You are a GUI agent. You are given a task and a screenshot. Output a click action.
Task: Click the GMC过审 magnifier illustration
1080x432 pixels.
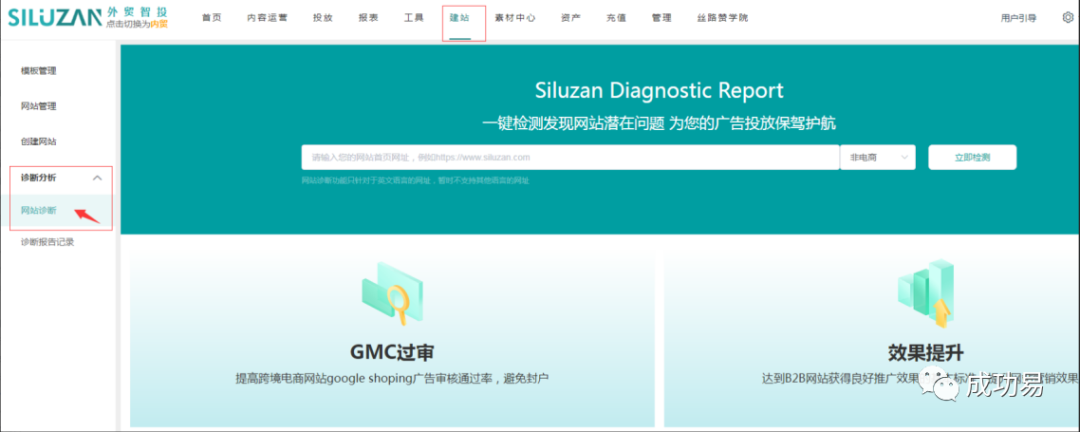click(392, 293)
